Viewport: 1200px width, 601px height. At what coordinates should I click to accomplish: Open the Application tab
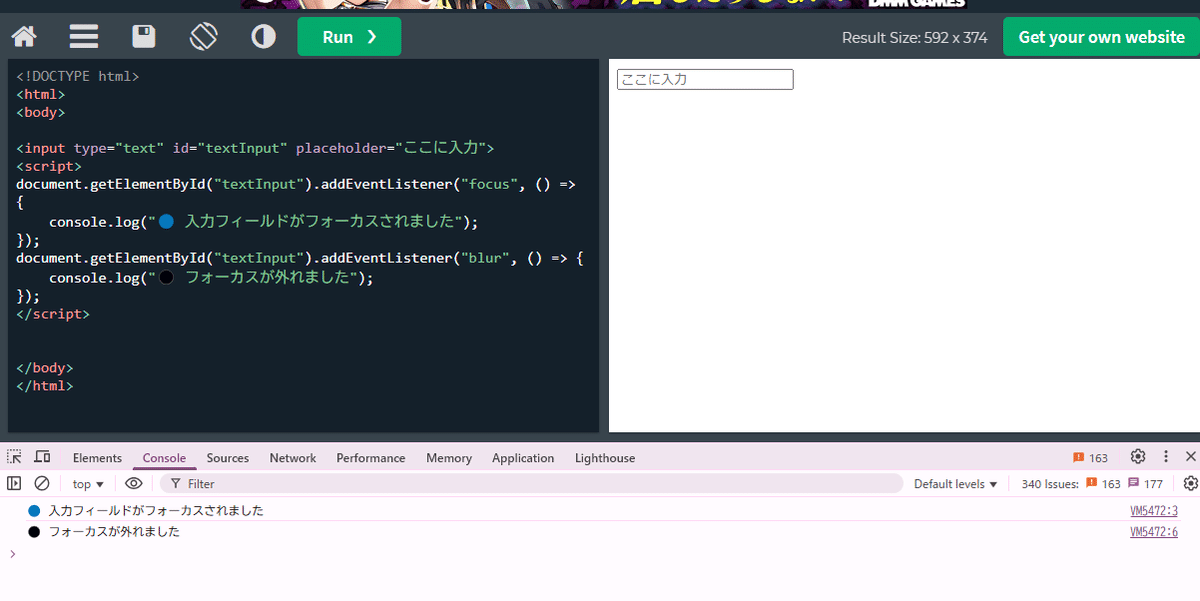tap(523, 458)
